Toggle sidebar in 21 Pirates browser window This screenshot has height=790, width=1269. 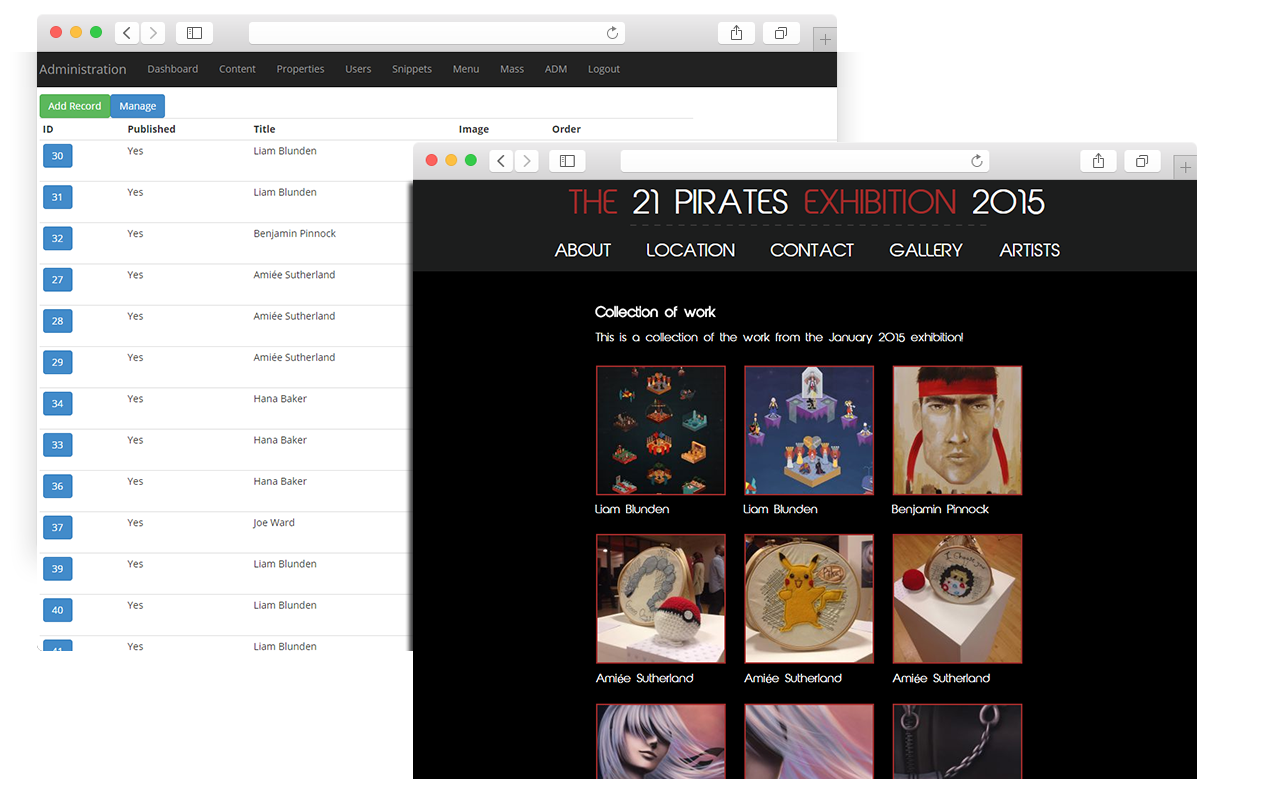click(567, 161)
